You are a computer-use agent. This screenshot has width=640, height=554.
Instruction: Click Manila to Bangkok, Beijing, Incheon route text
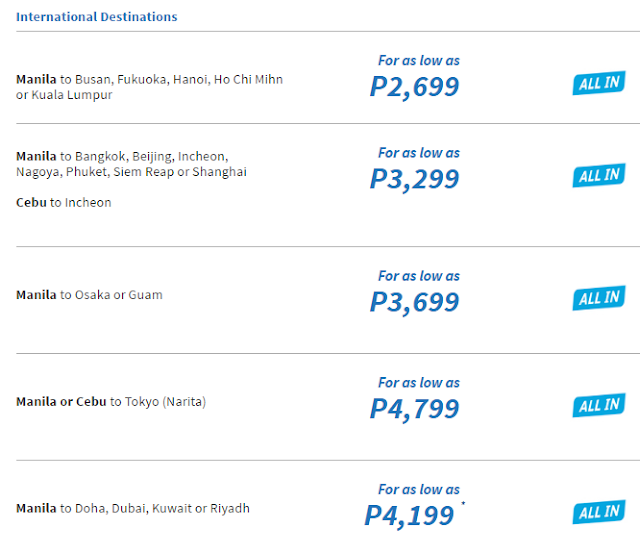131,164
